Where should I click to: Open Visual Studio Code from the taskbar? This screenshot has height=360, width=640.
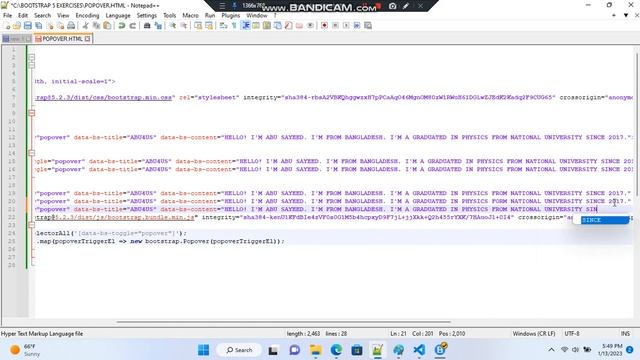coord(419,350)
